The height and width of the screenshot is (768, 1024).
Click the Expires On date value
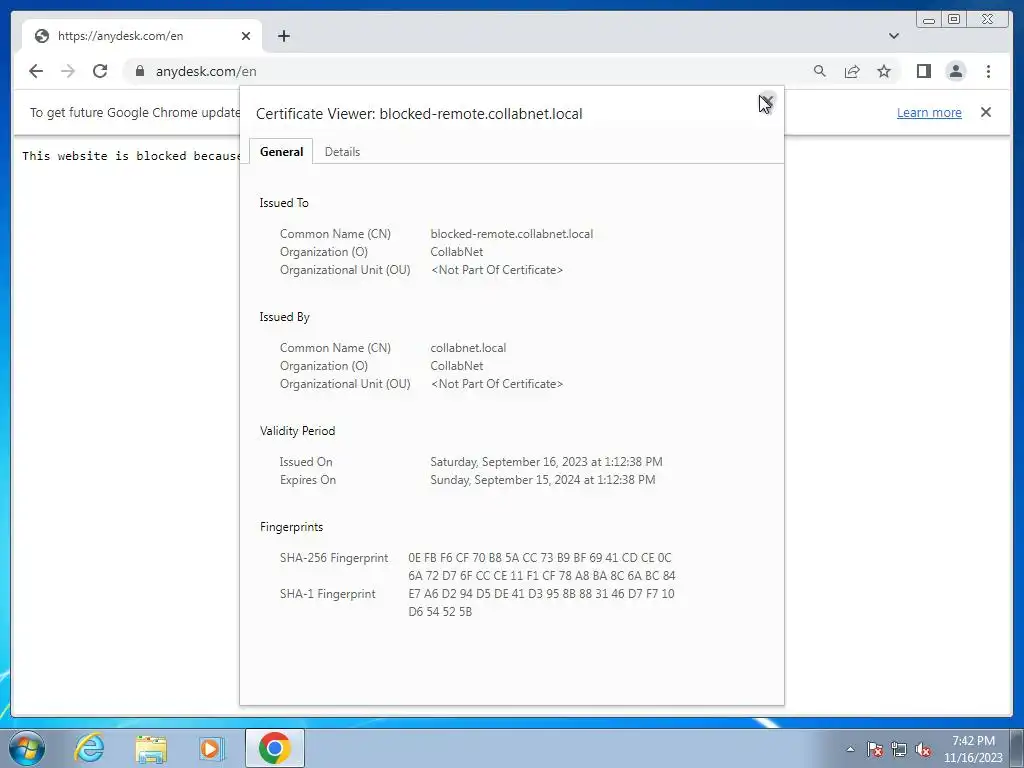[542, 480]
